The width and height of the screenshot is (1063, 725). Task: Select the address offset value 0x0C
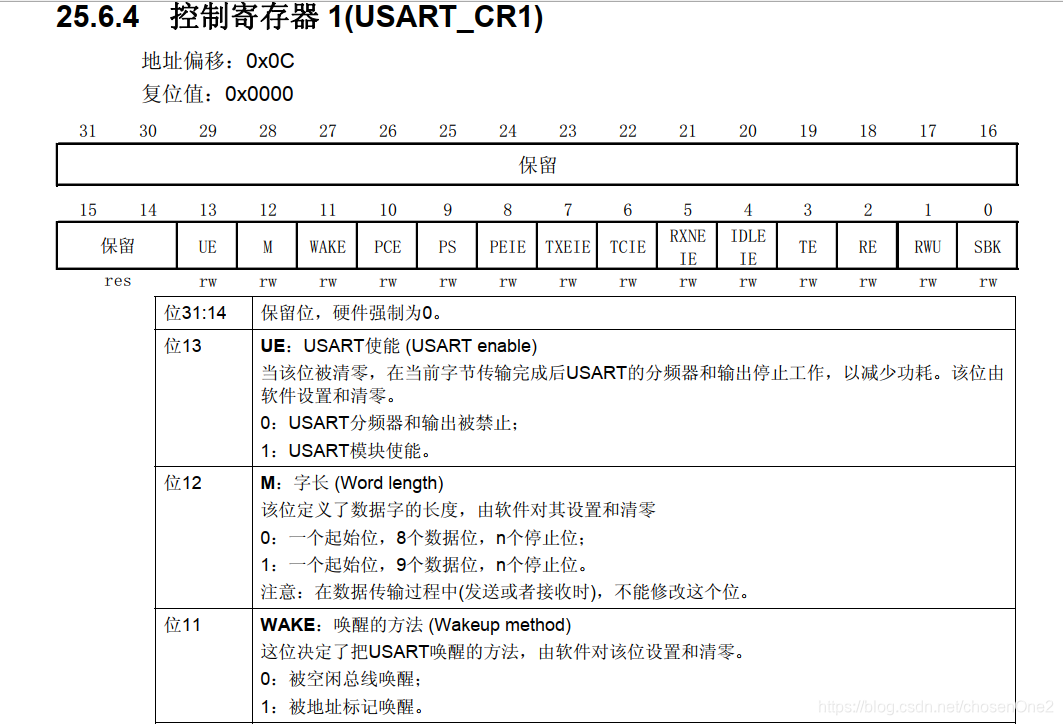point(270,61)
